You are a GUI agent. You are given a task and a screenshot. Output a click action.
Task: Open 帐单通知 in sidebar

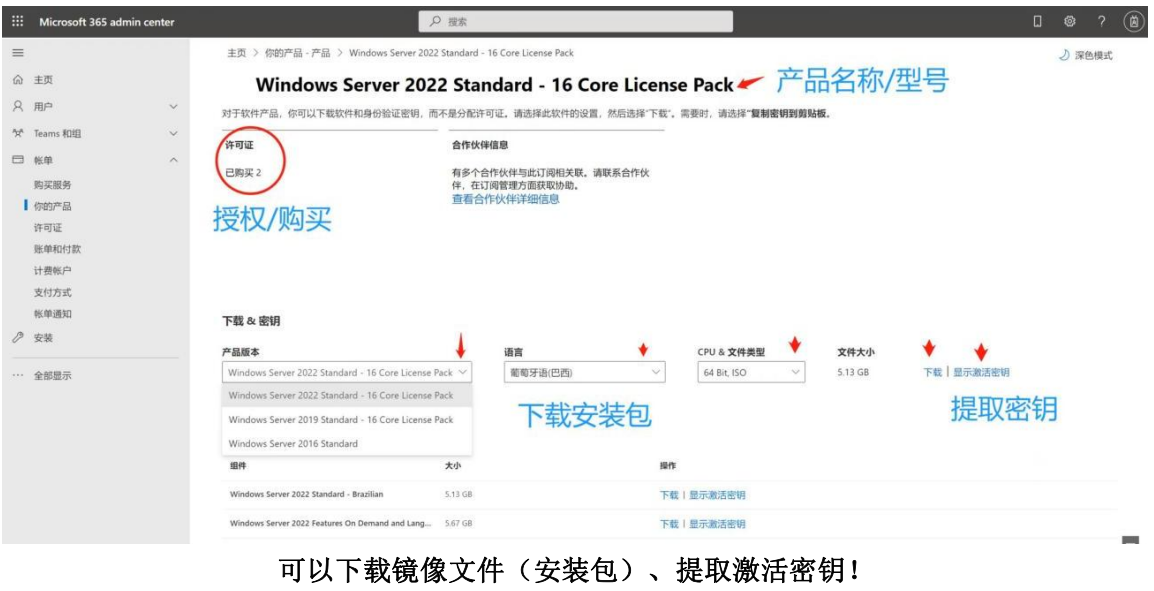coord(52,314)
